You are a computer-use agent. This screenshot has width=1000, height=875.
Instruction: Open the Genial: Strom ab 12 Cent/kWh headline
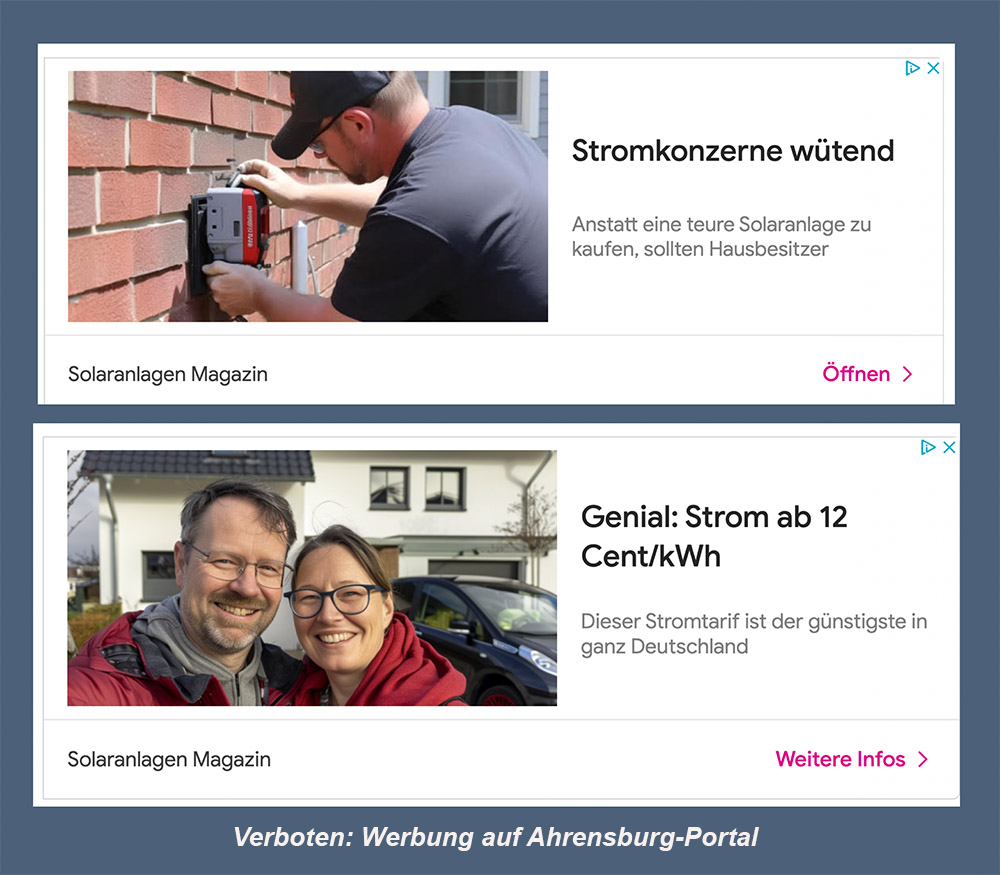[x=714, y=536]
